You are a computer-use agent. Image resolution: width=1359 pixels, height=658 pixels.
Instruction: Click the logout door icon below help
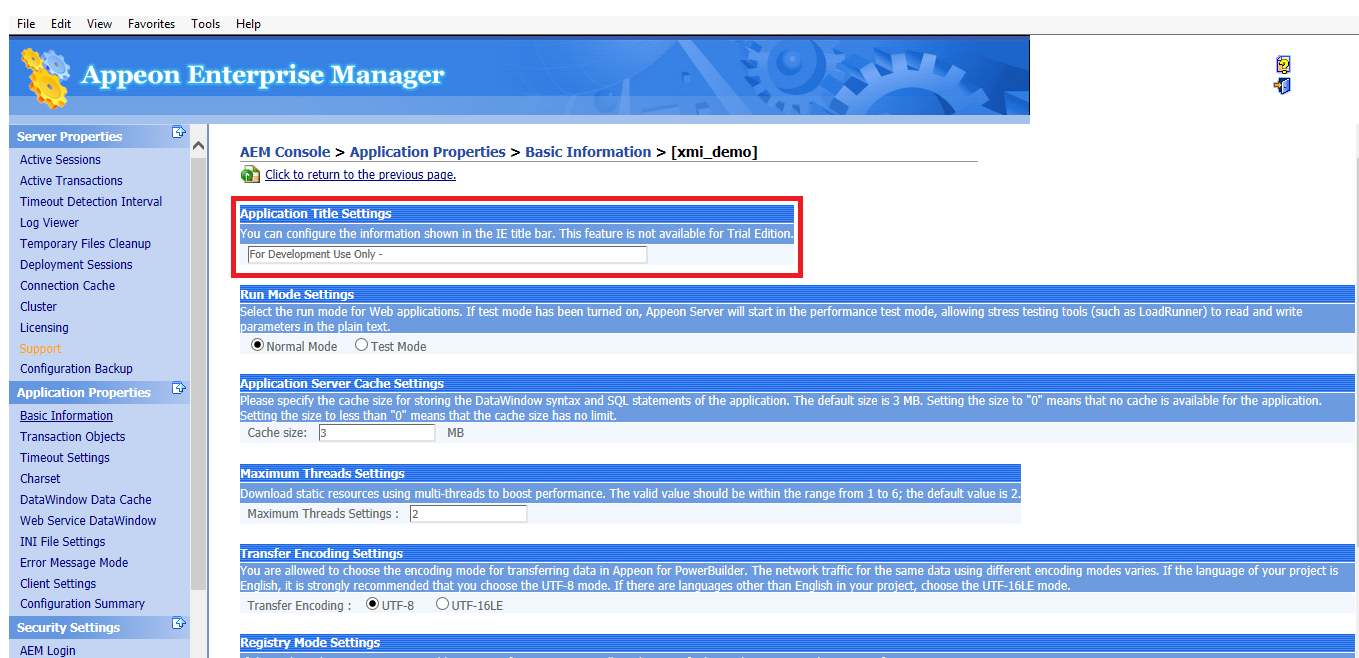point(1282,86)
